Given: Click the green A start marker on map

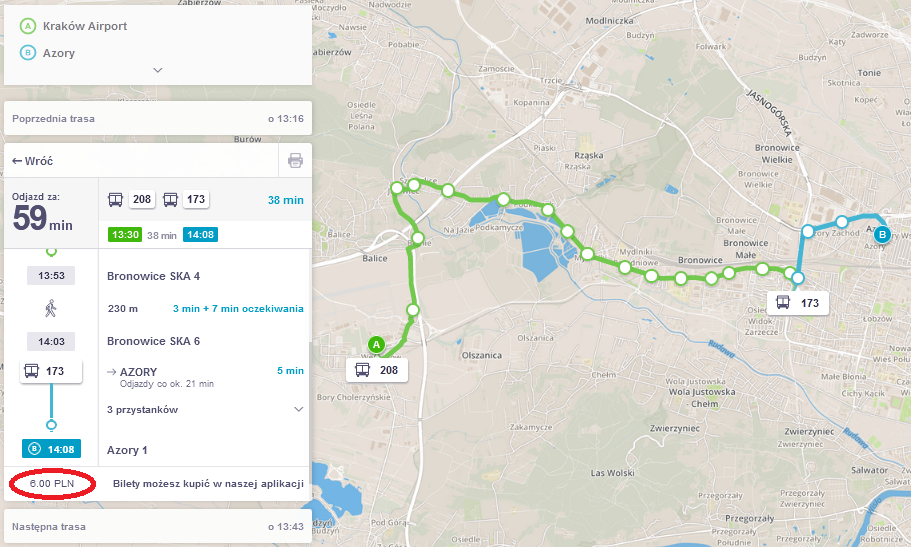Looking at the screenshot, I should [x=376, y=345].
